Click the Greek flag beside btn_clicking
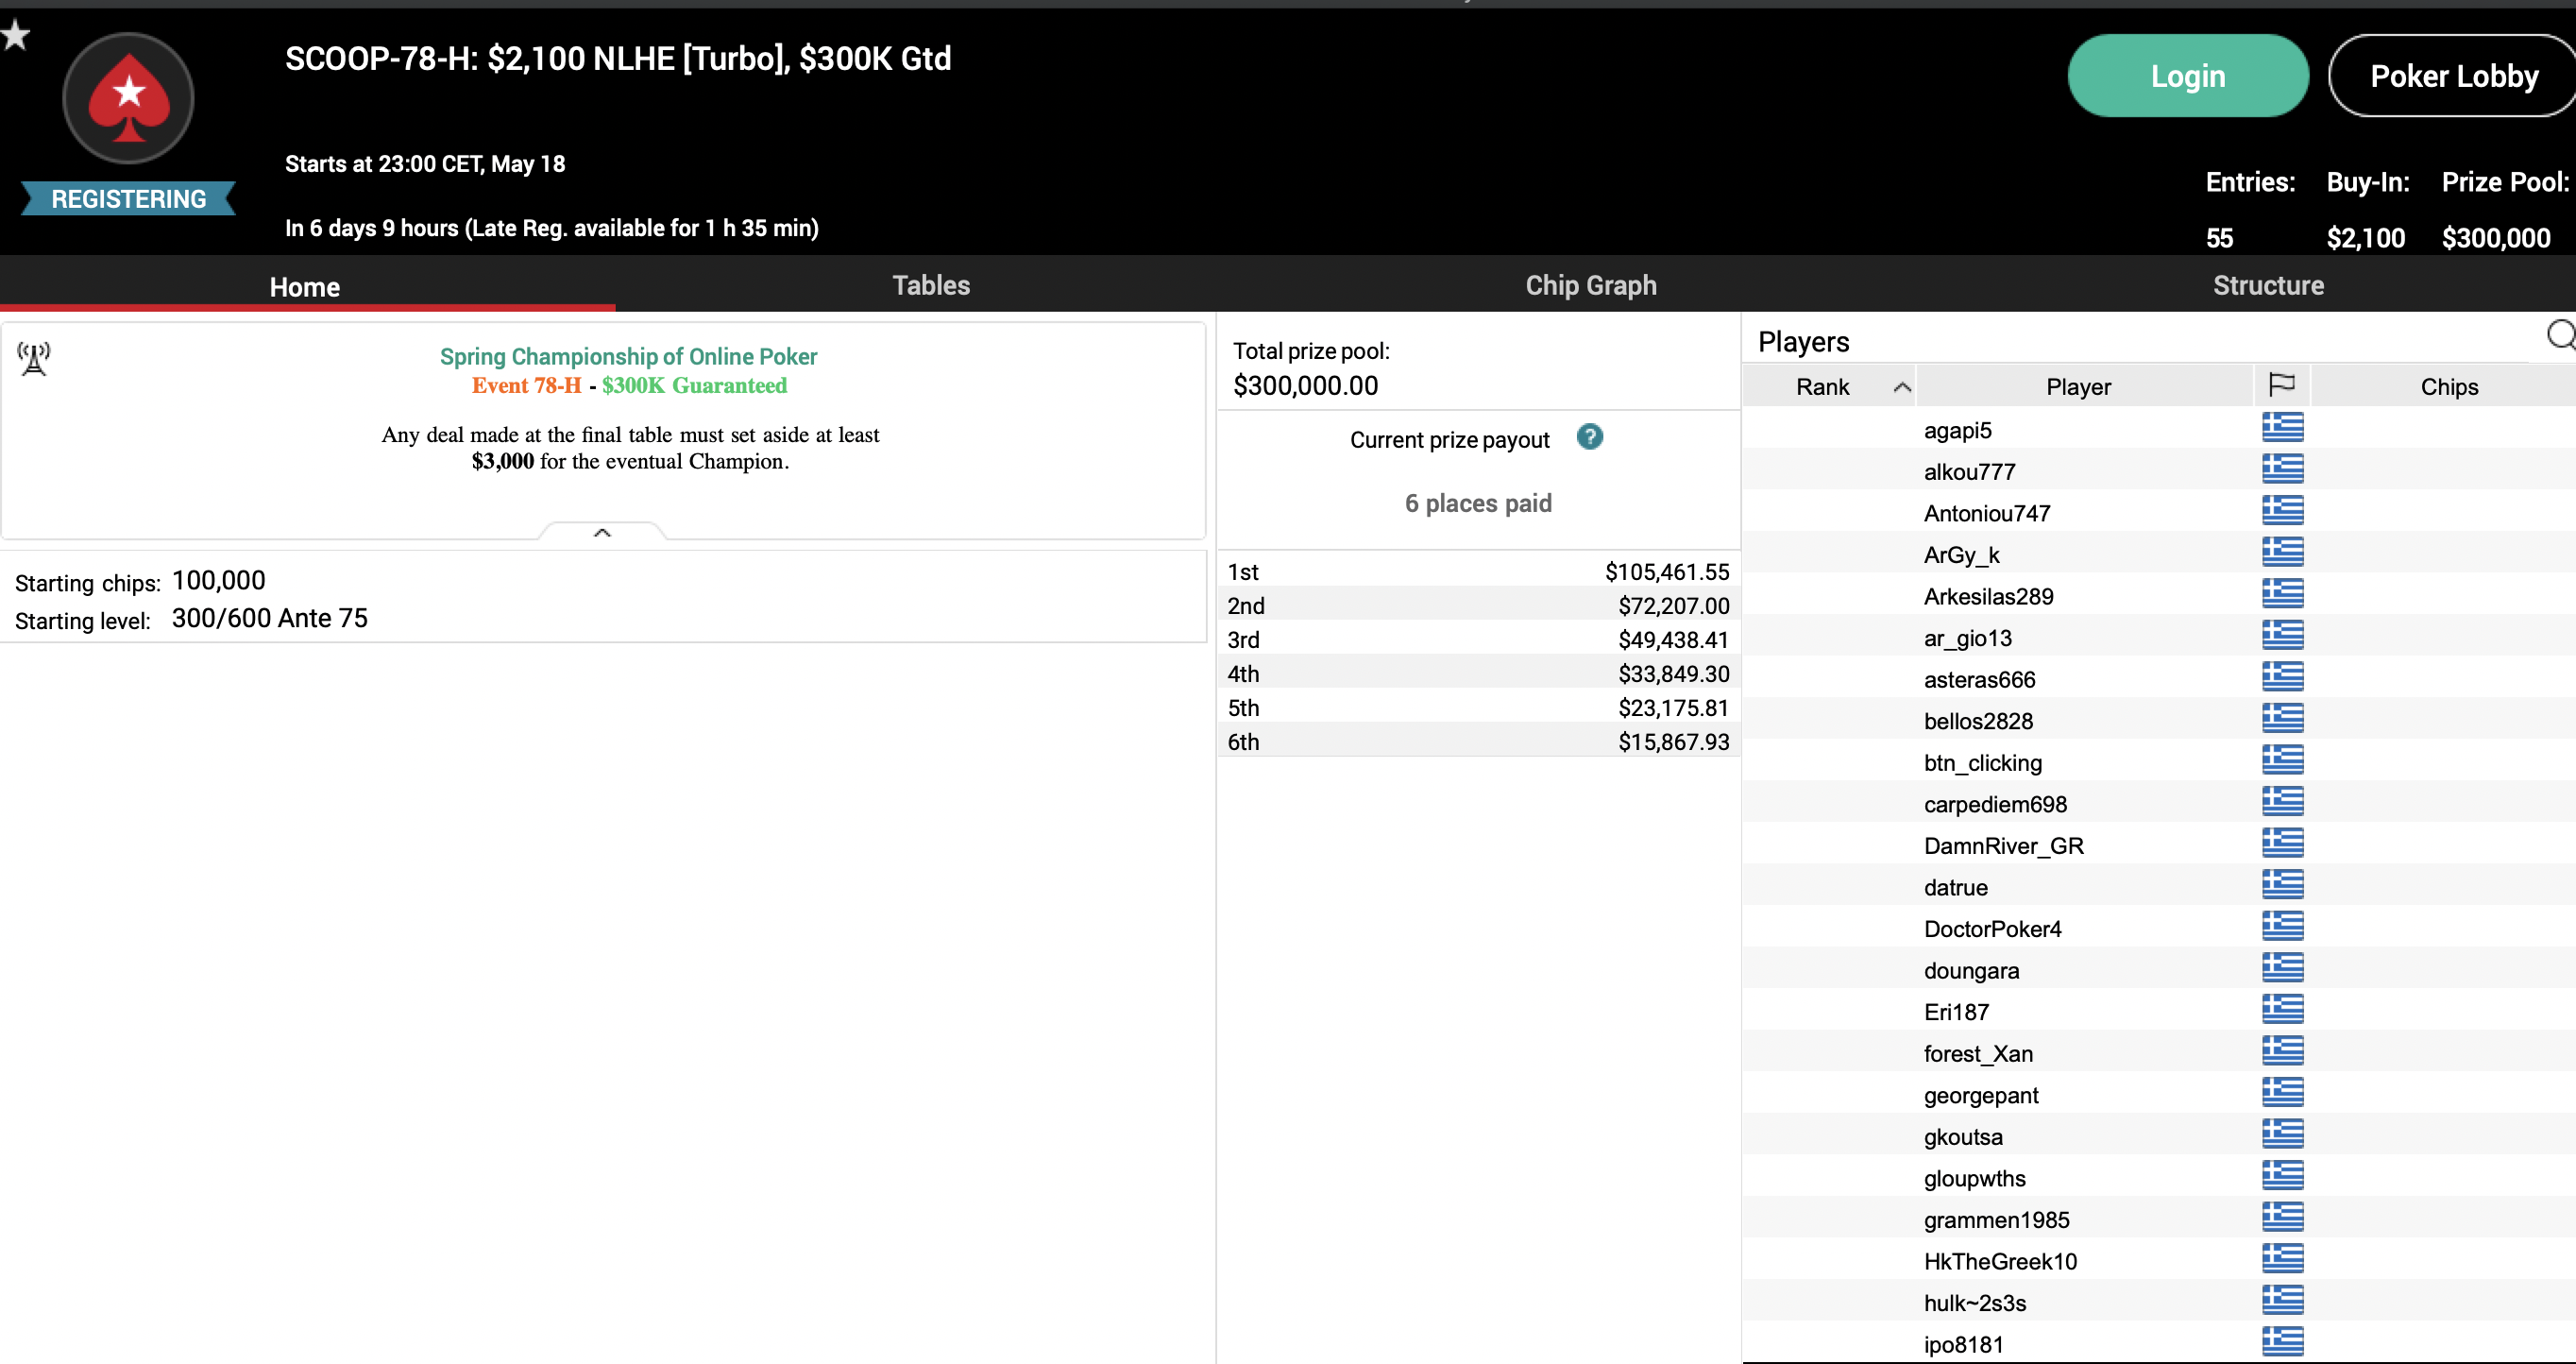Image resolution: width=2576 pixels, height=1364 pixels. 2282,760
